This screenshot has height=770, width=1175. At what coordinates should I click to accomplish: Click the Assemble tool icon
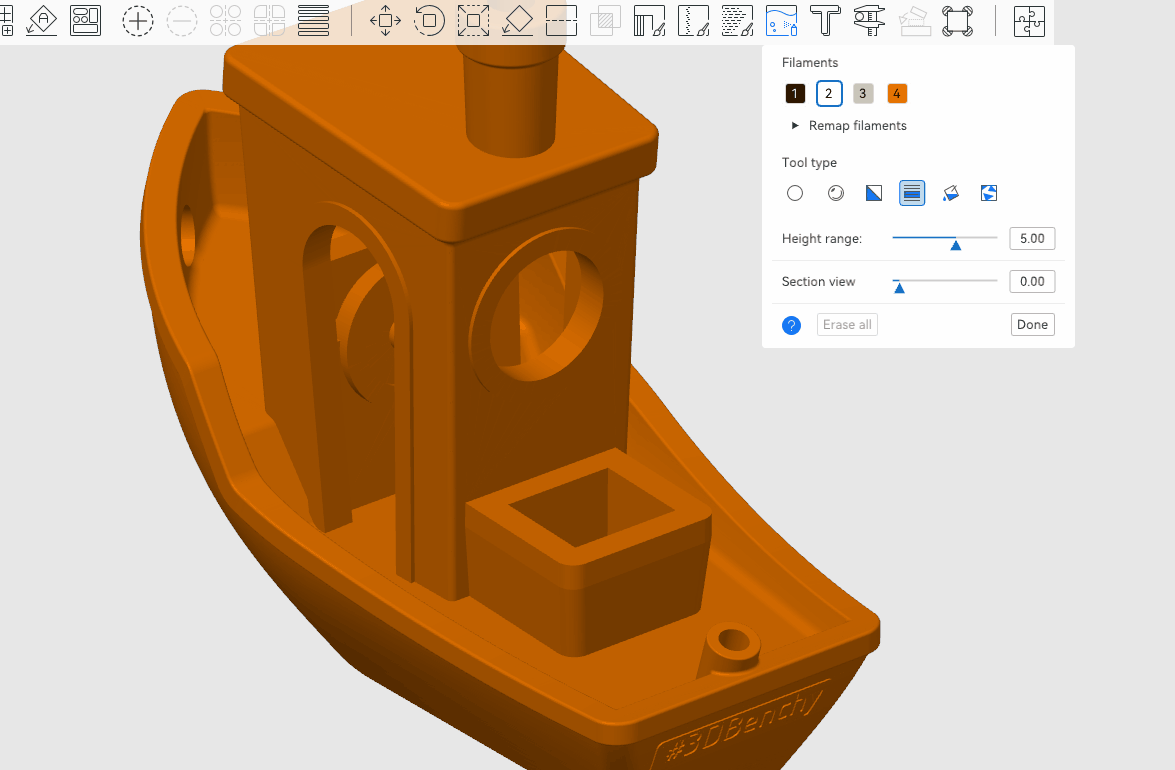913,20
